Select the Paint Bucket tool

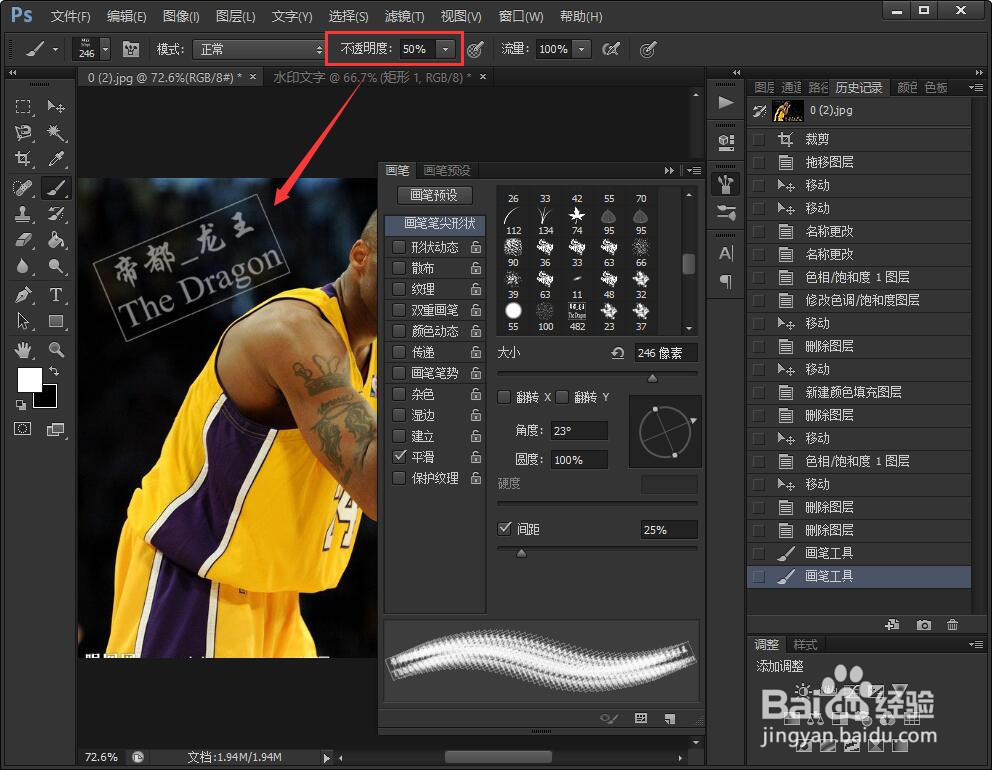point(56,240)
